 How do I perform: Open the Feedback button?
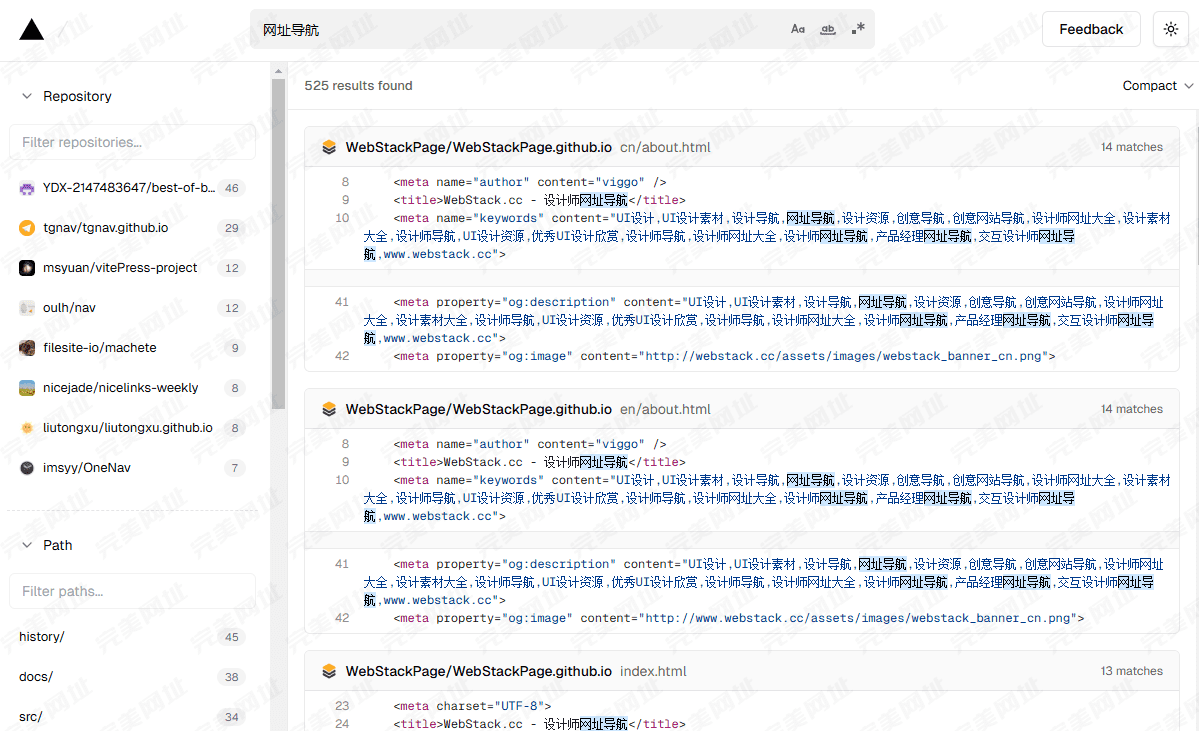pos(1090,29)
